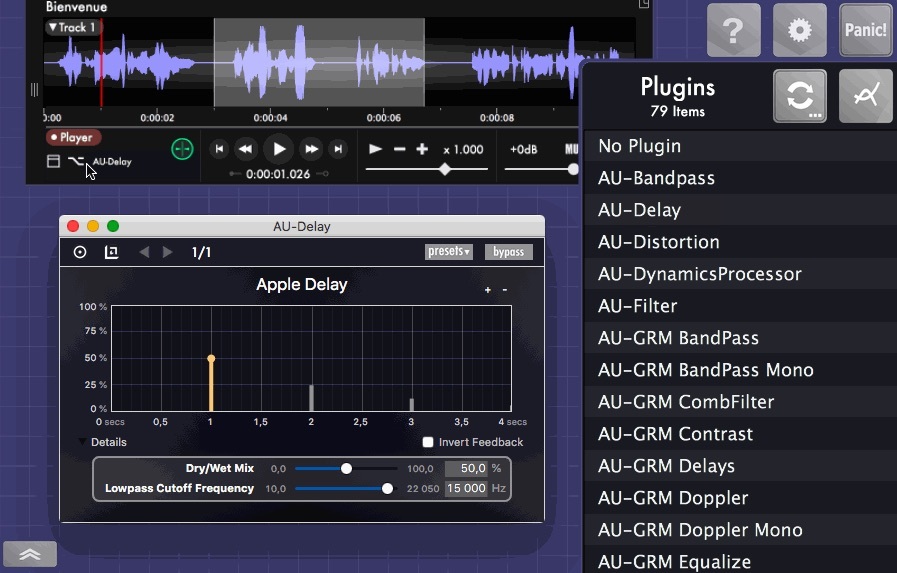Click the corner icon at the top right of the Bienvenue panel

point(644,4)
